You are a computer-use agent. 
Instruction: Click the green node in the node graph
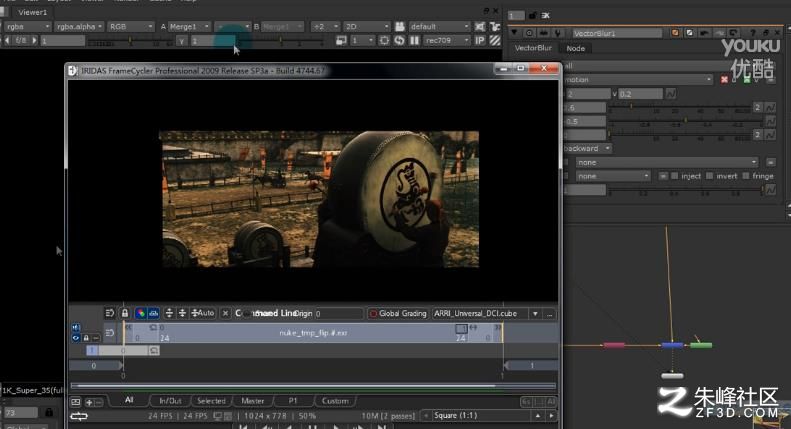point(701,345)
